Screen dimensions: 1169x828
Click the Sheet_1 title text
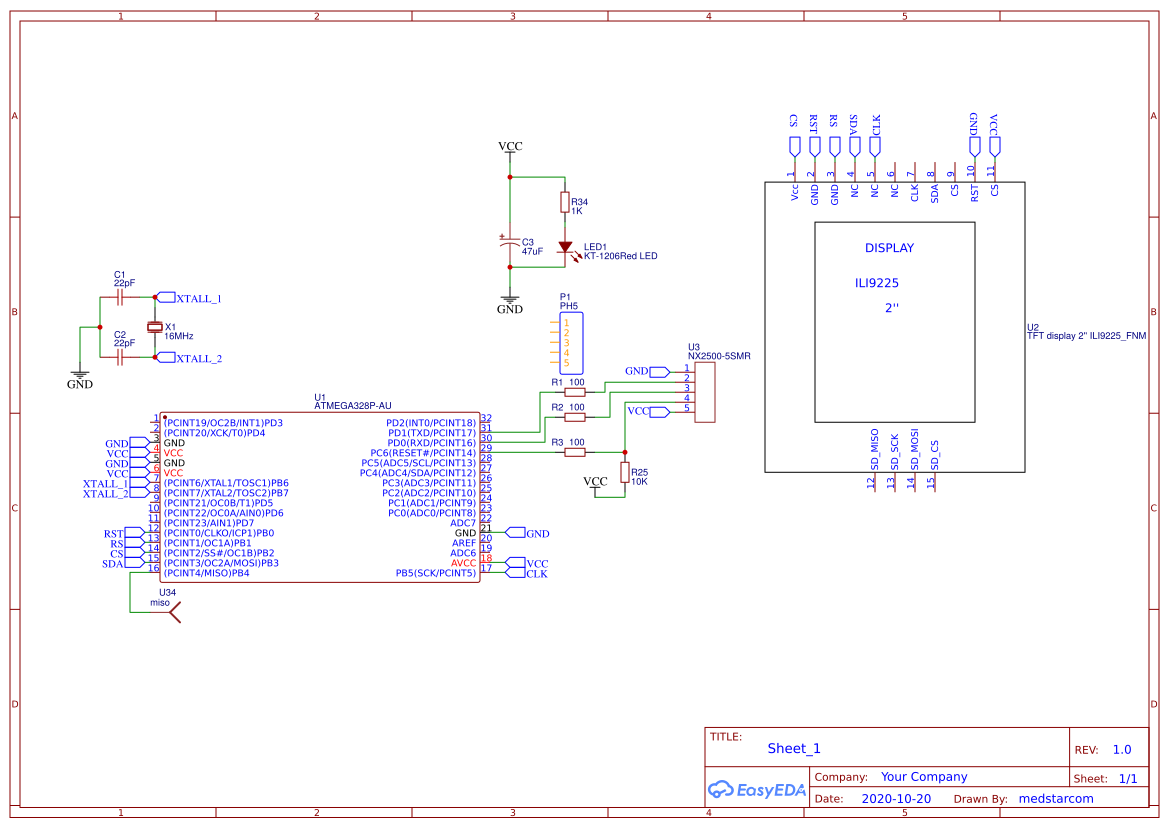coord(793,748)
